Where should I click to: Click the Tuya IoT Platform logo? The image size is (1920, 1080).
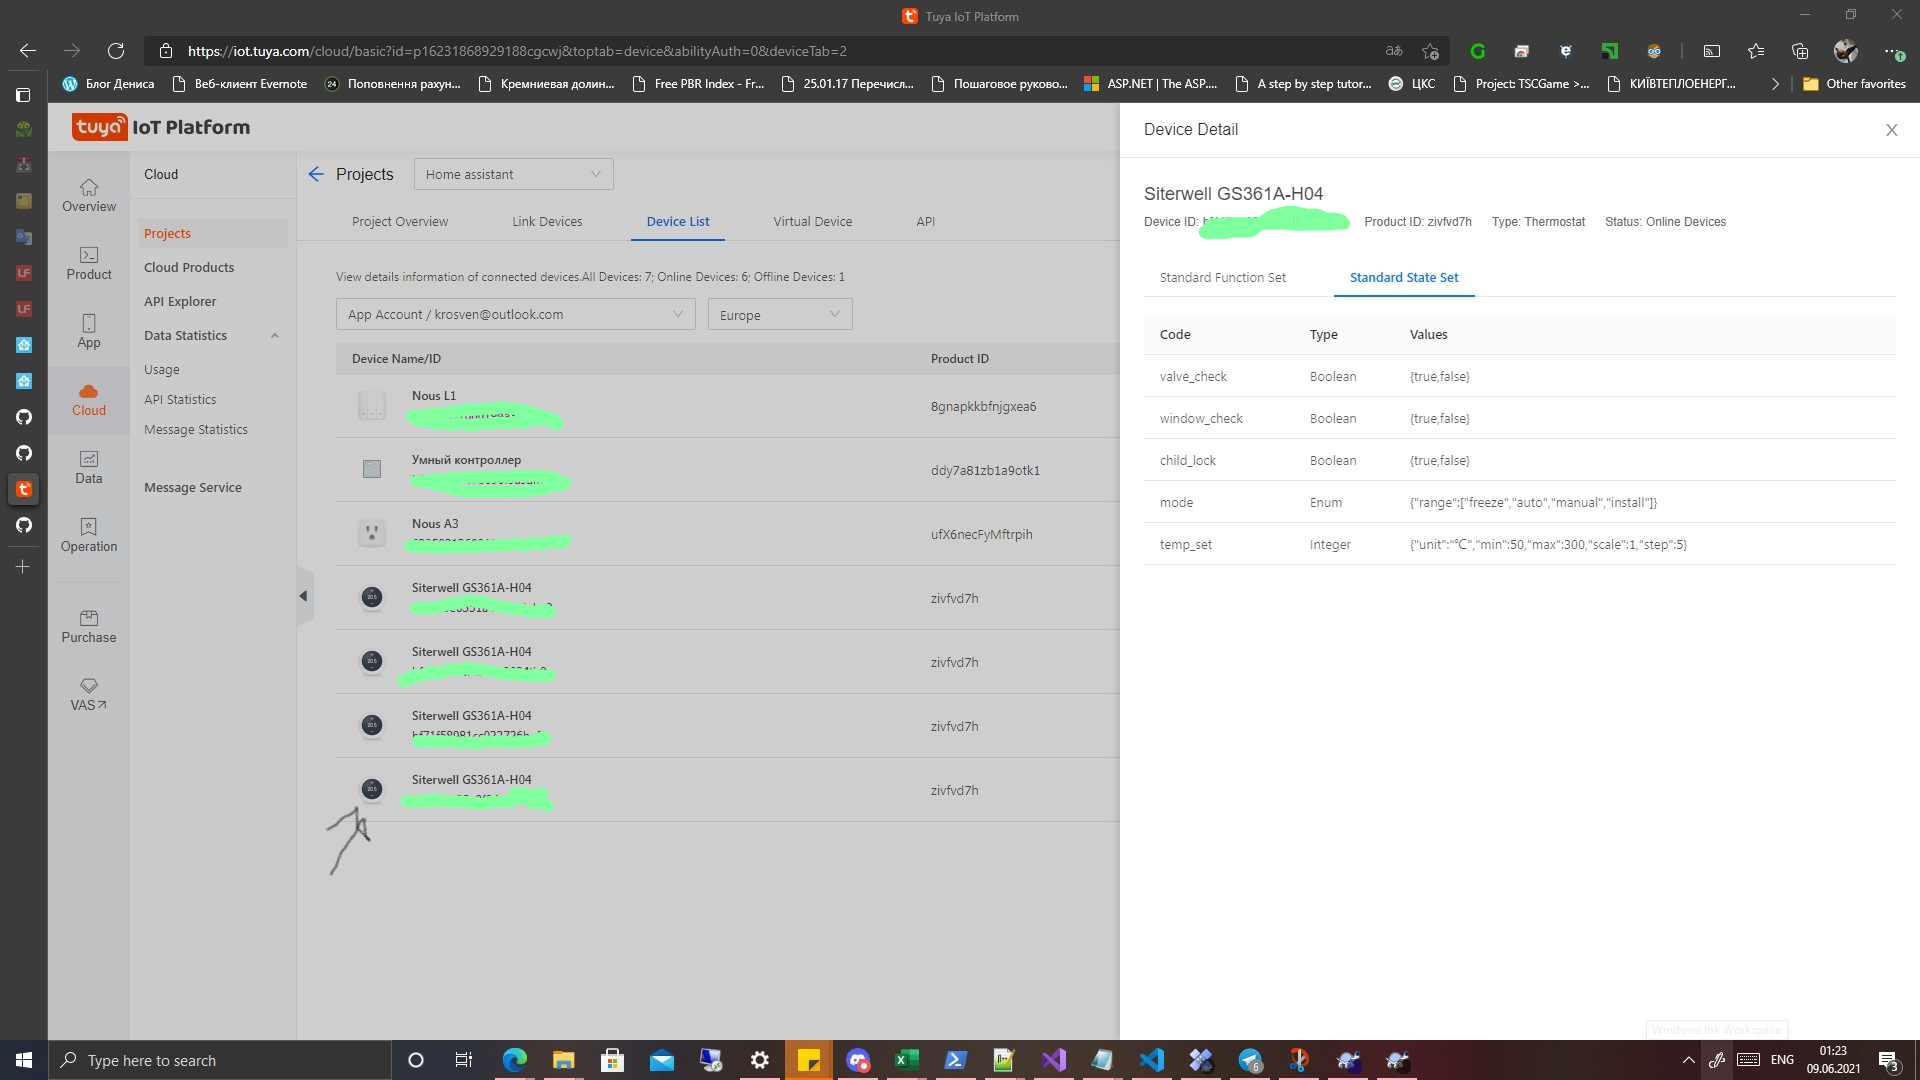[x=160, y=127]
